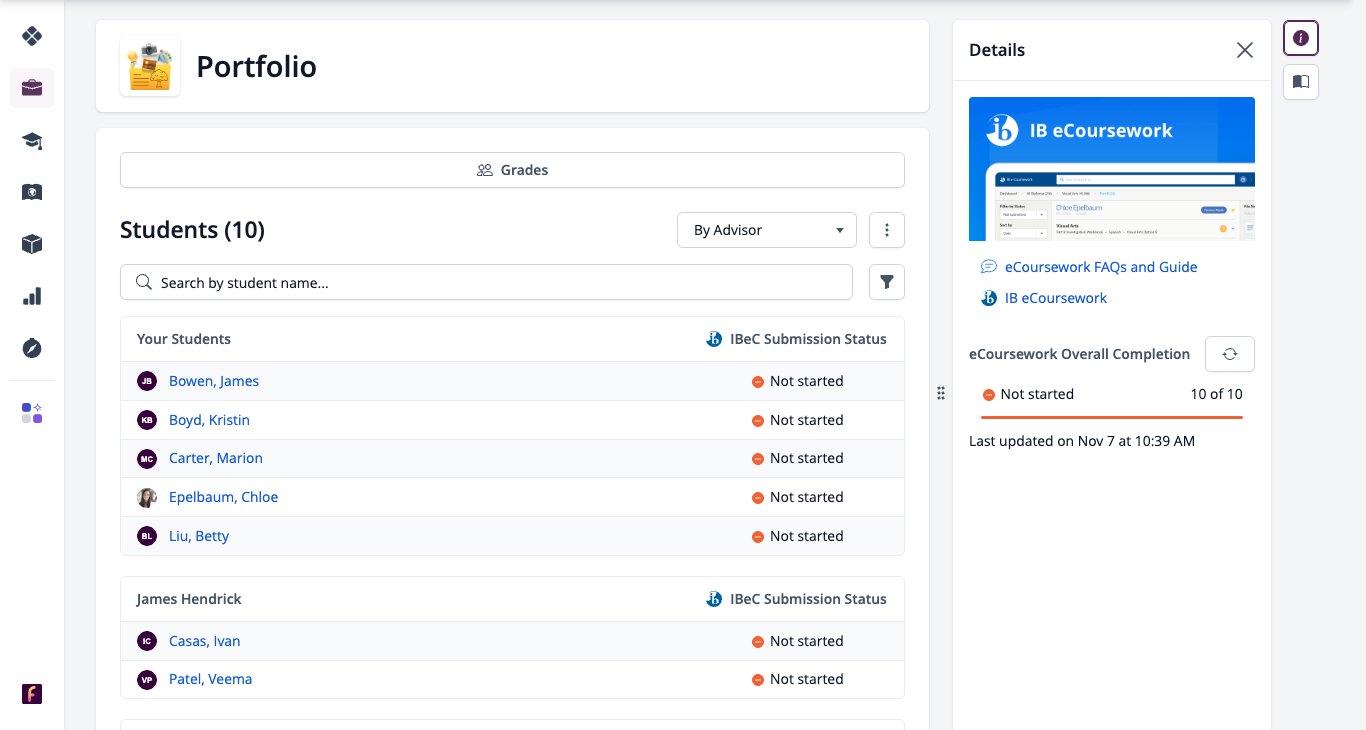The height and width of the screenshot is (730, 1366).
Task: Open the IB eCoursework link
Action: (1056, 298)
